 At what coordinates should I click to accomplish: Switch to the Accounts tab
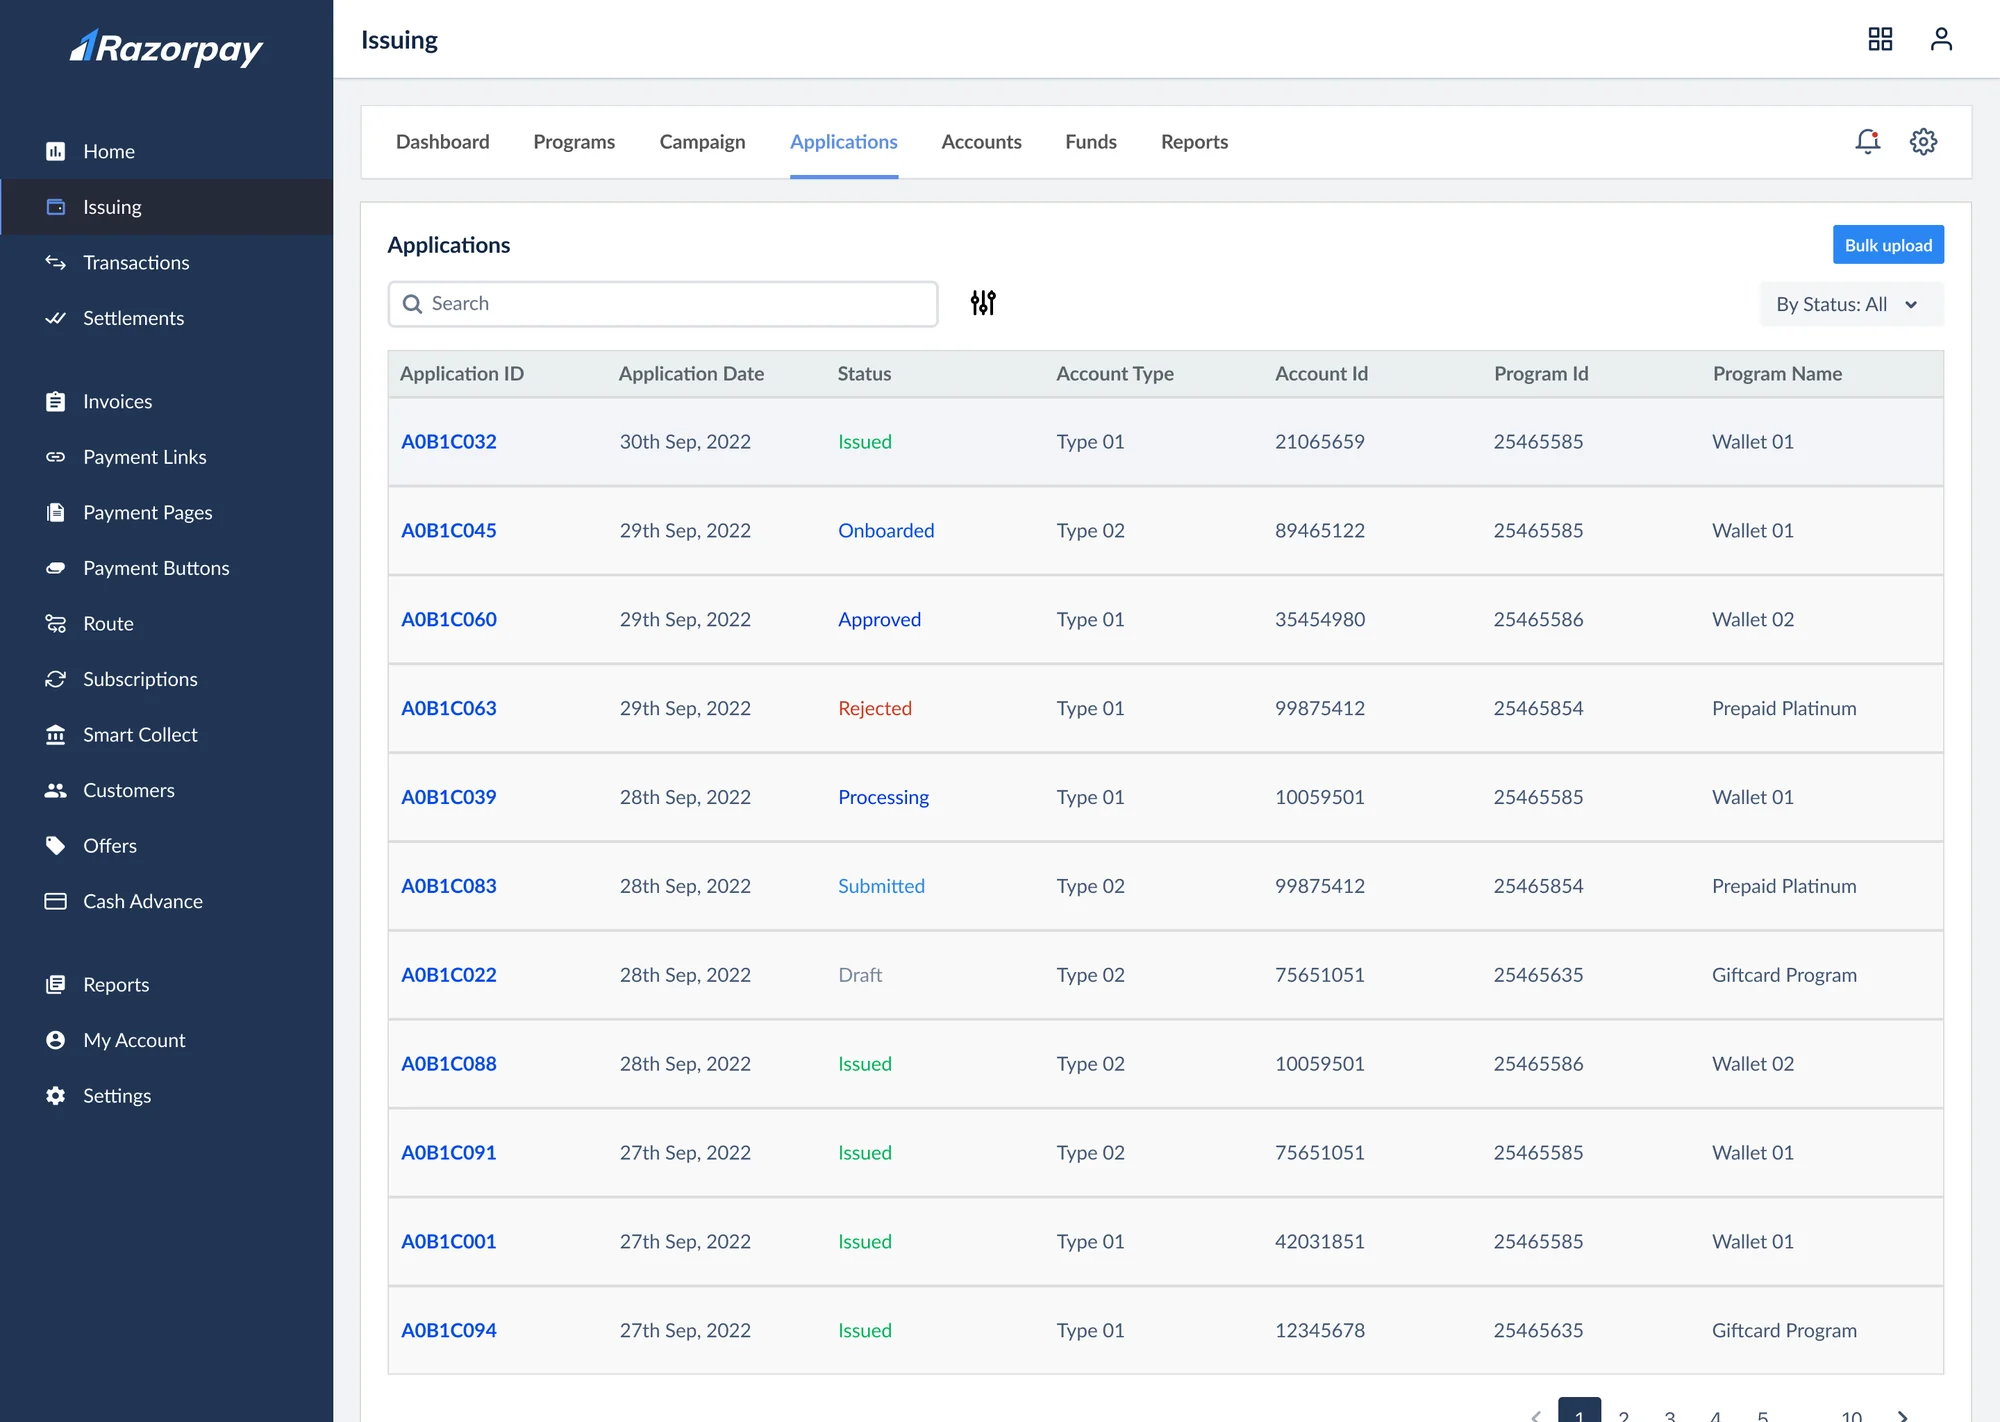click(981, 142)
